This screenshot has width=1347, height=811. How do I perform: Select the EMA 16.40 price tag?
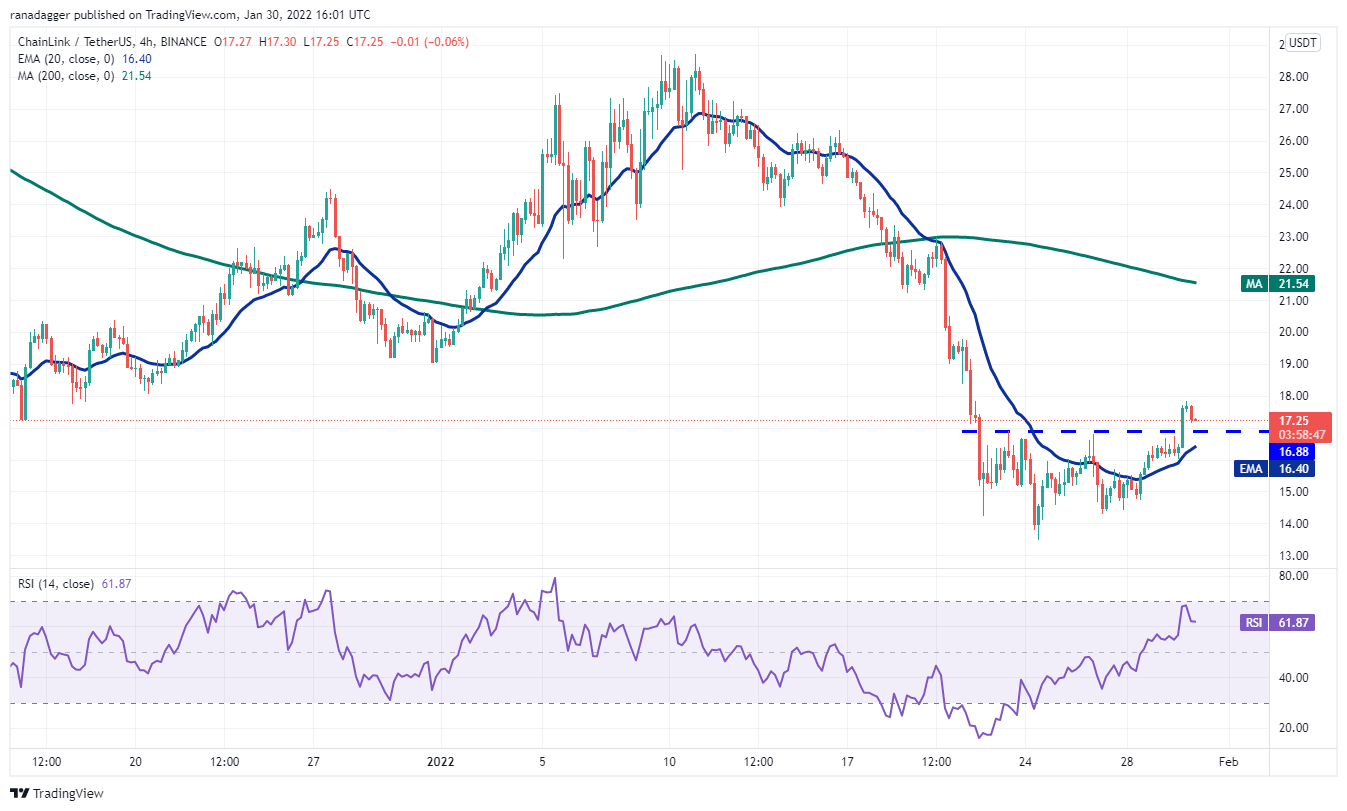[x=1278, y=468]
